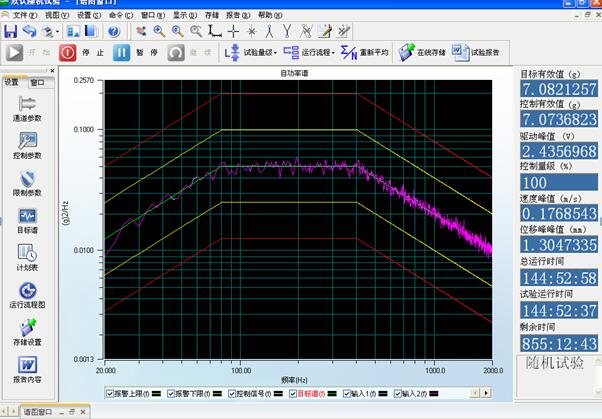Click legend scroll right arrow

[x=486, y=393]
